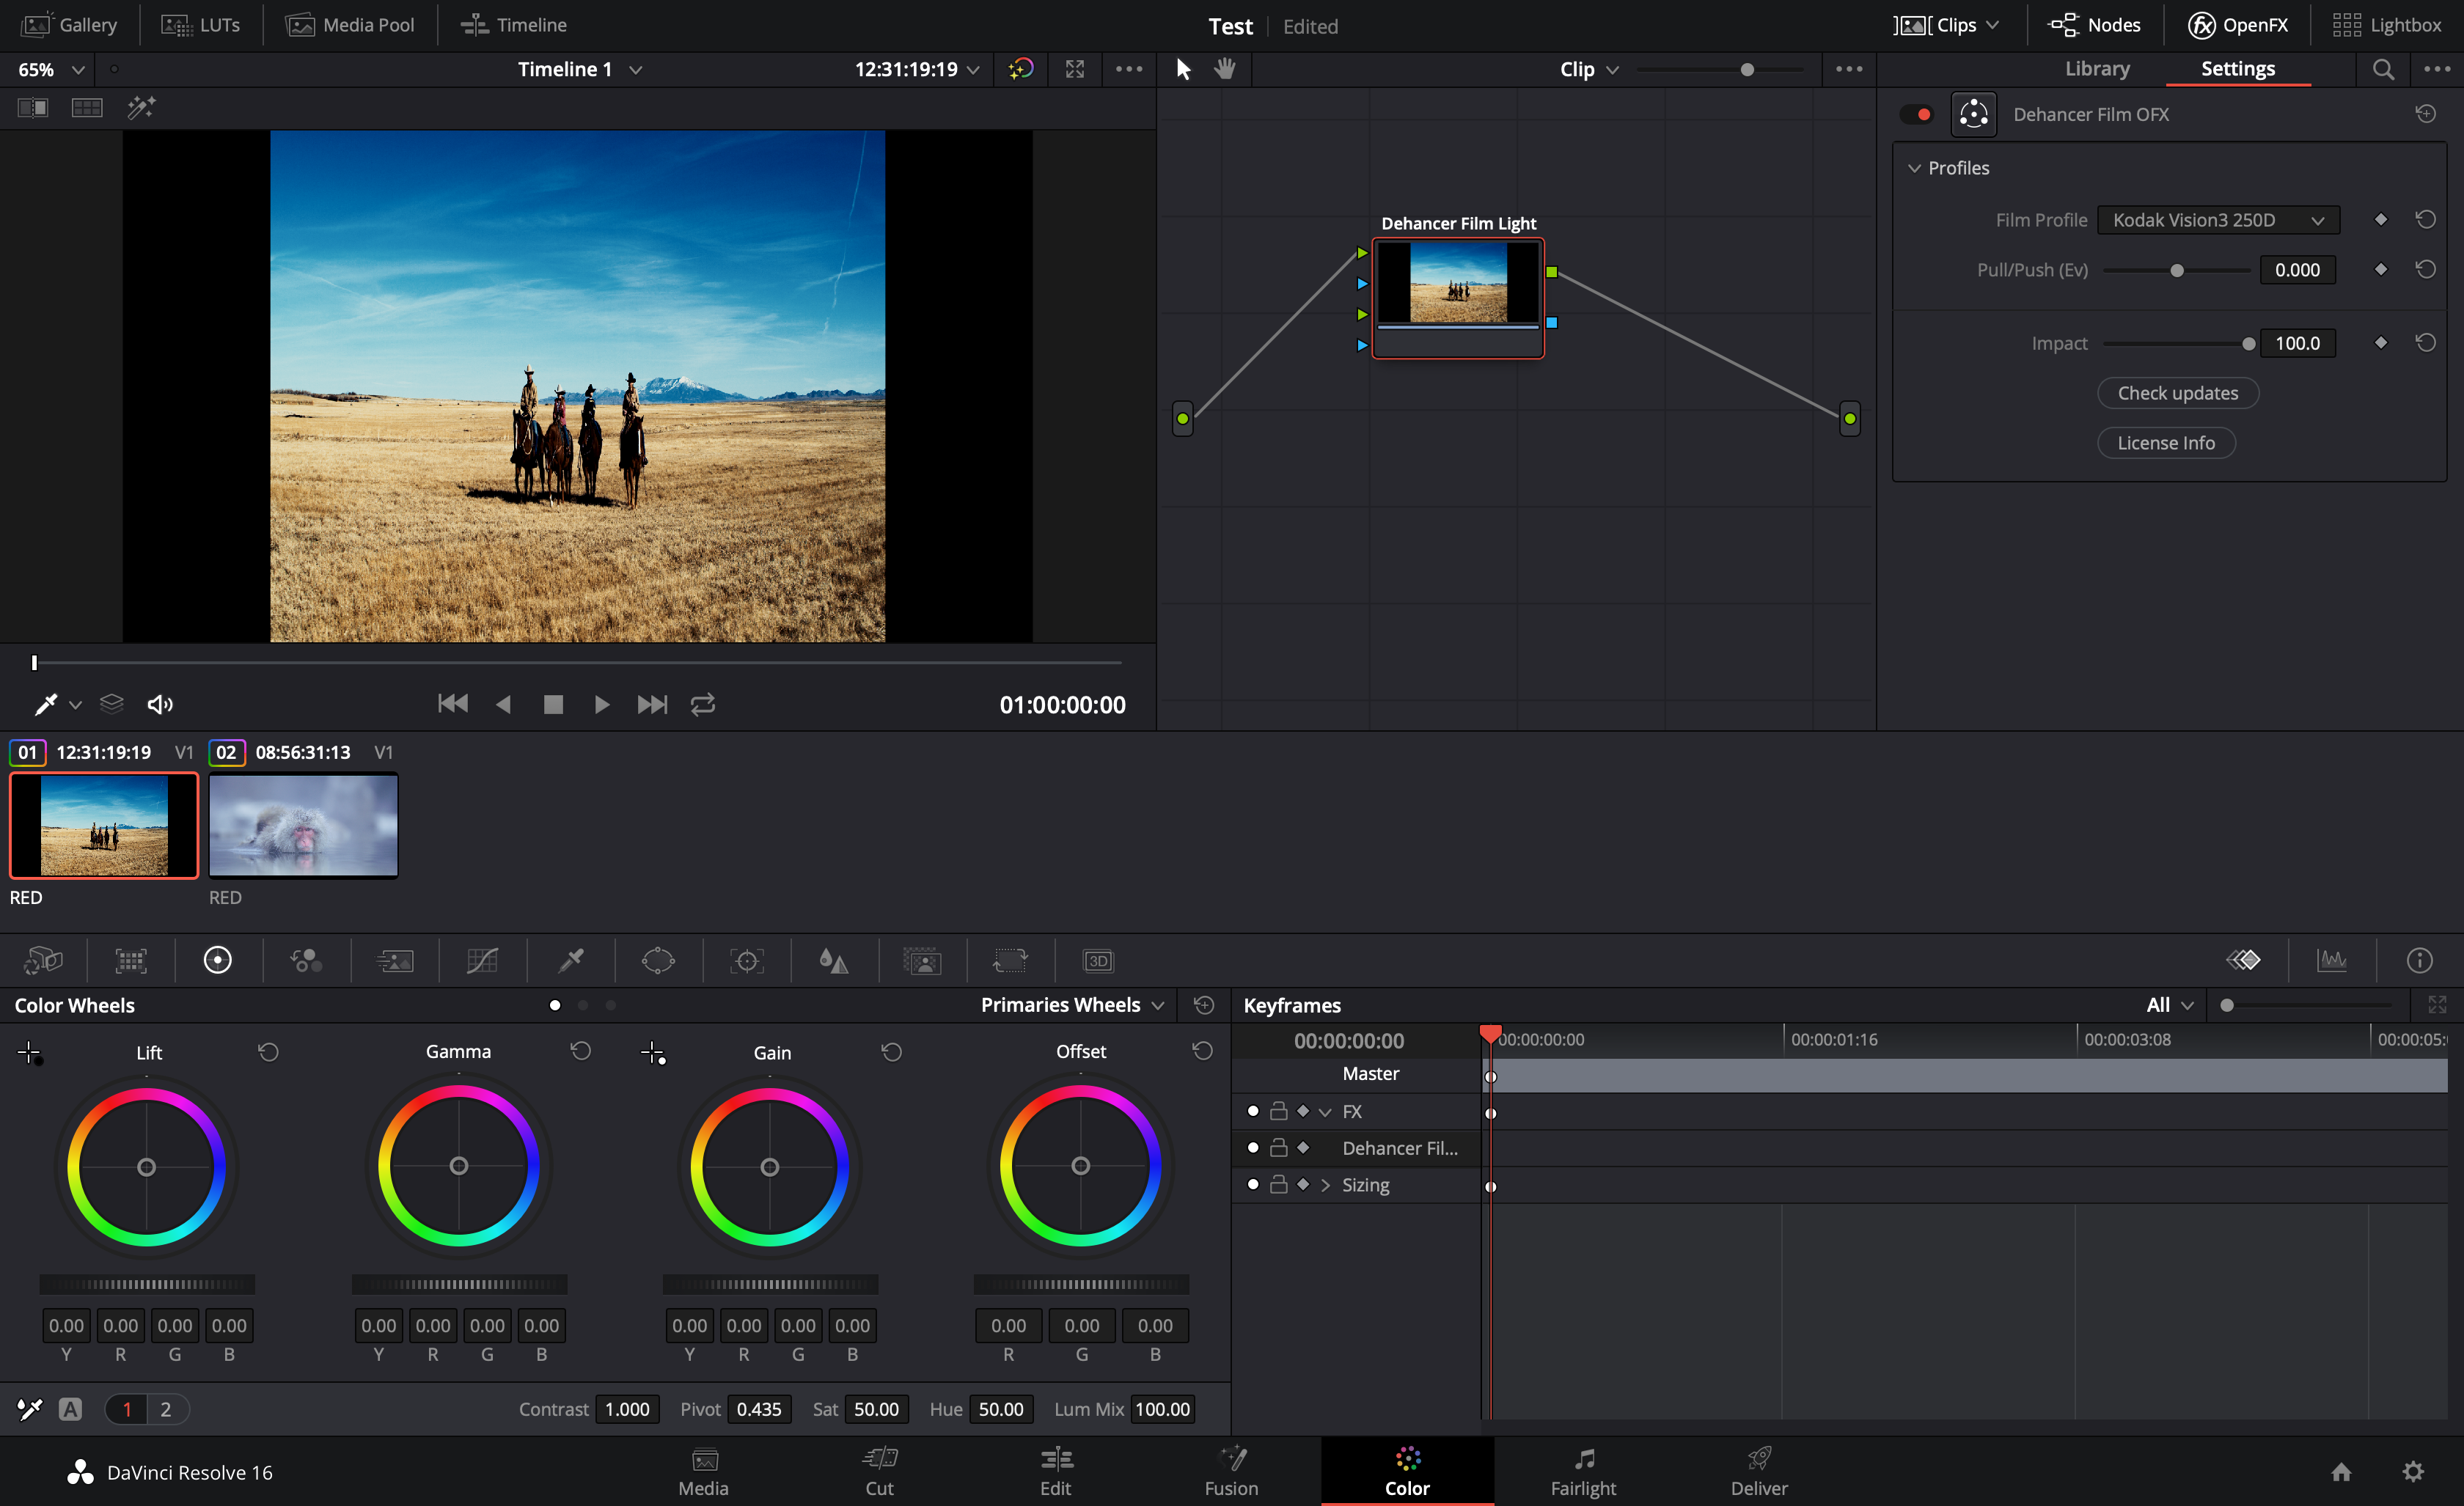Image resolution: width=2464 pixels, height=1506 pixels.
Task: Reset the Gamma wheel
Action: [580, 1051]
